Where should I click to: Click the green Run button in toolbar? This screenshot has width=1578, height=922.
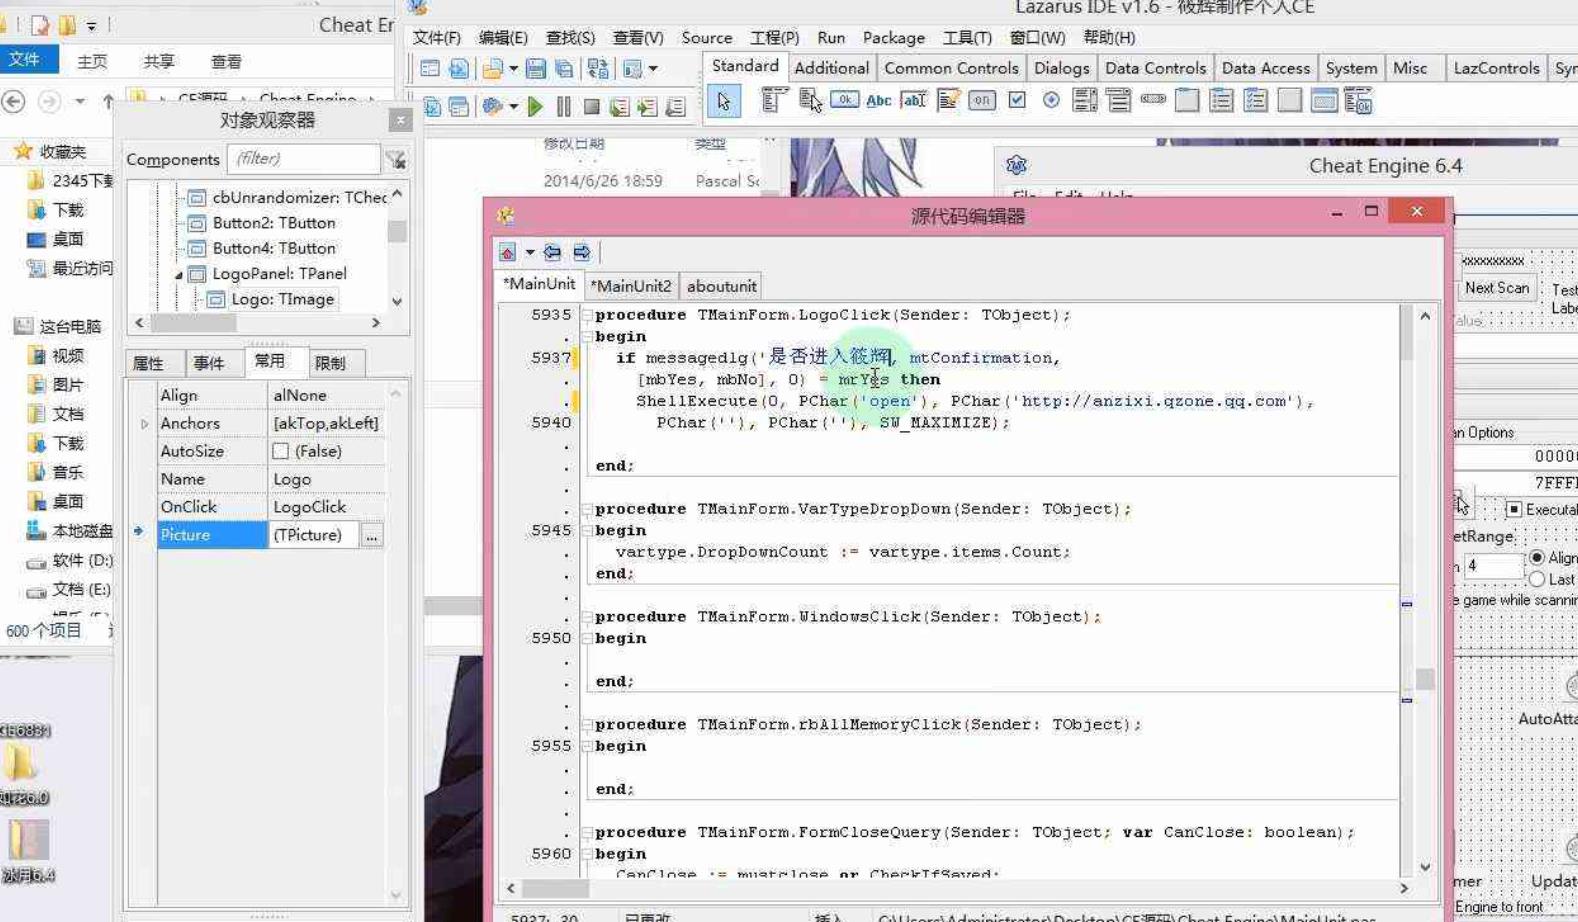coord(535,106)
